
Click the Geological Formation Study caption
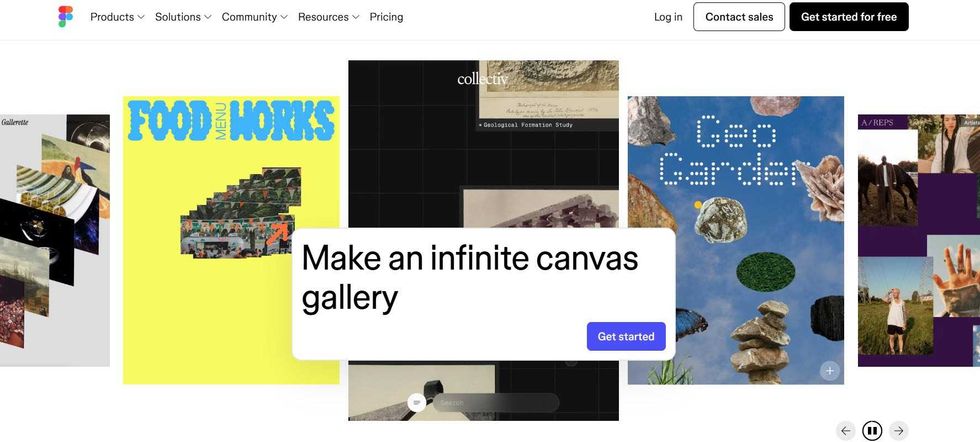526,125
